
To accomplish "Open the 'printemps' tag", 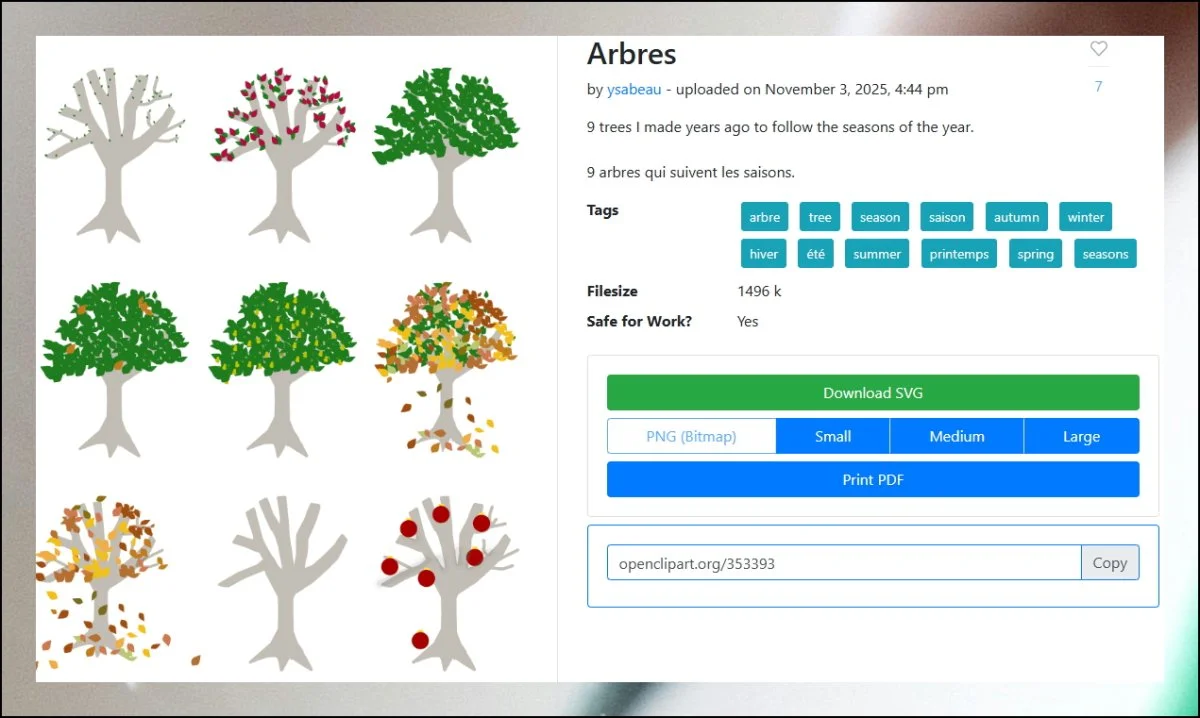I will tap(959, 254).
